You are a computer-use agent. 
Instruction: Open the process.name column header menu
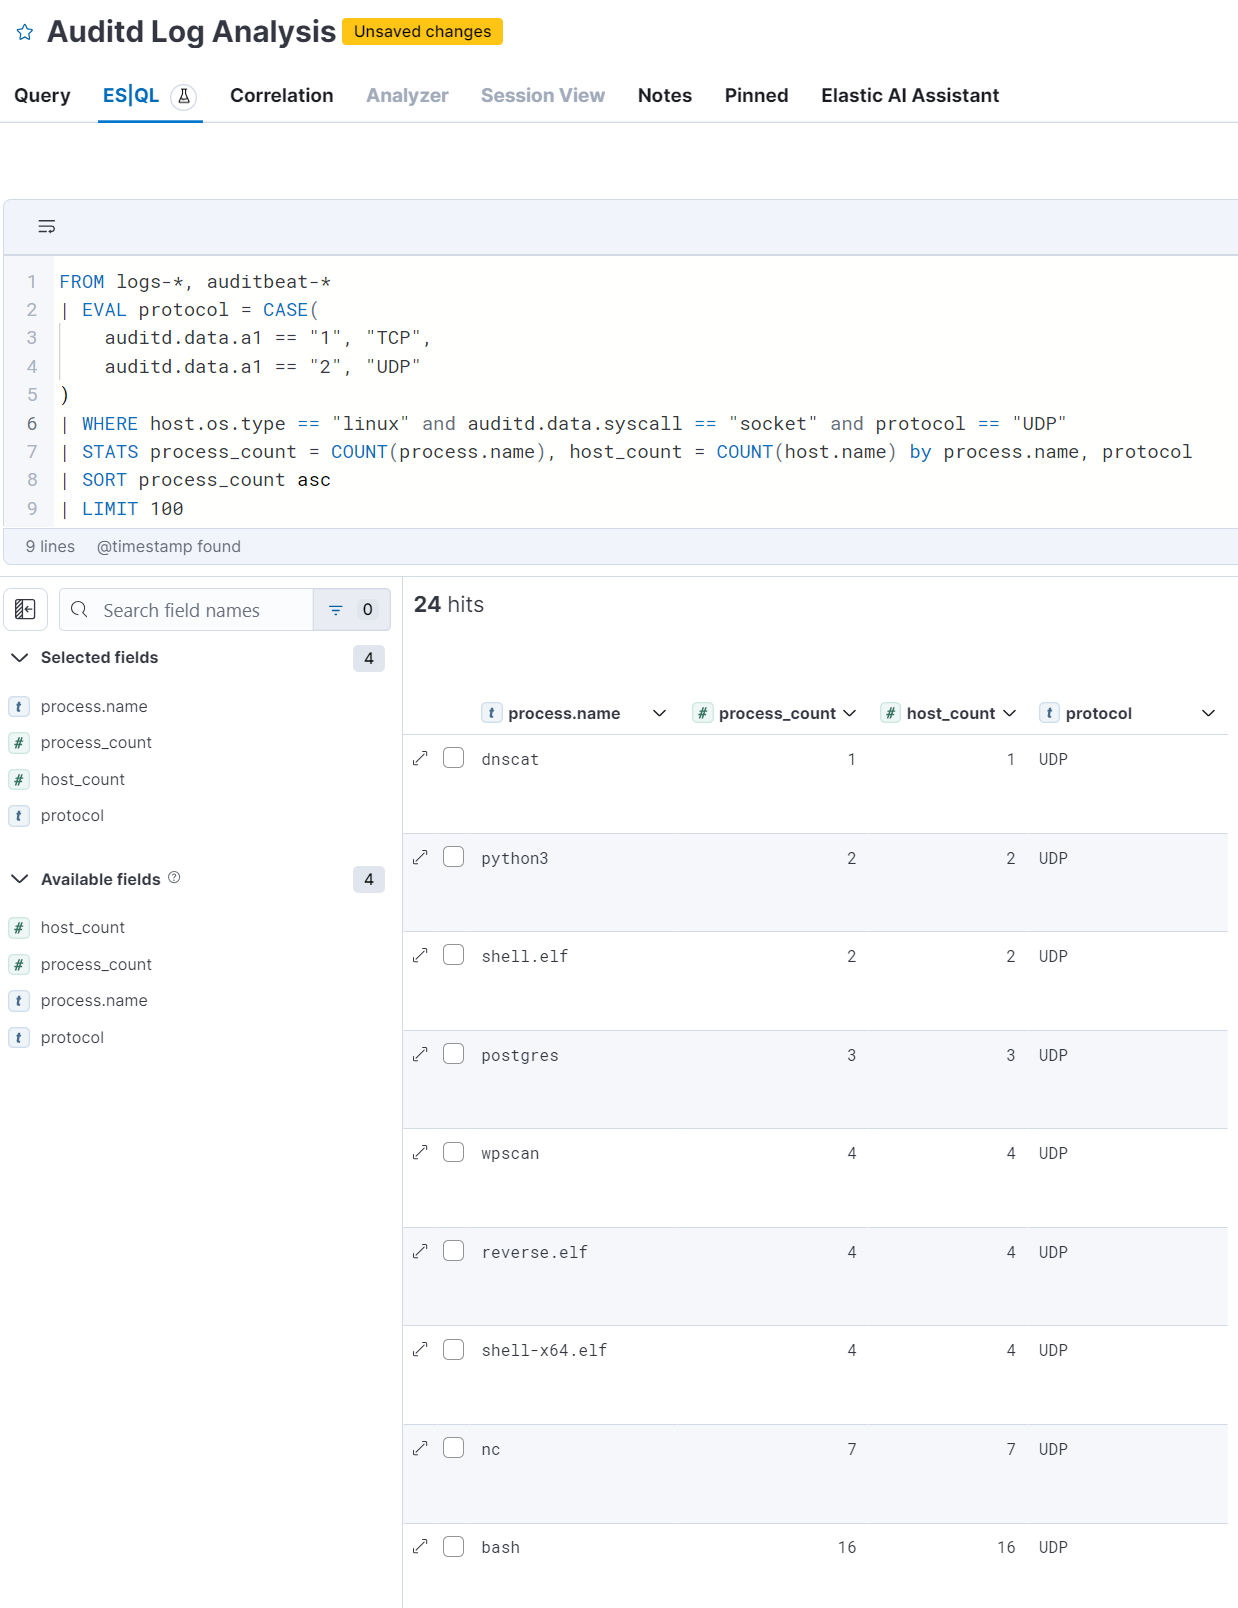tap(659, 713)
